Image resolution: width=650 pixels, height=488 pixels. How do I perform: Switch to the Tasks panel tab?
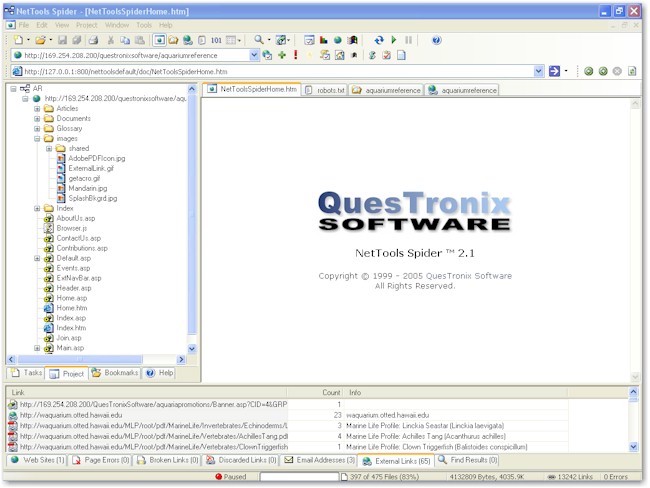[27, 373]
